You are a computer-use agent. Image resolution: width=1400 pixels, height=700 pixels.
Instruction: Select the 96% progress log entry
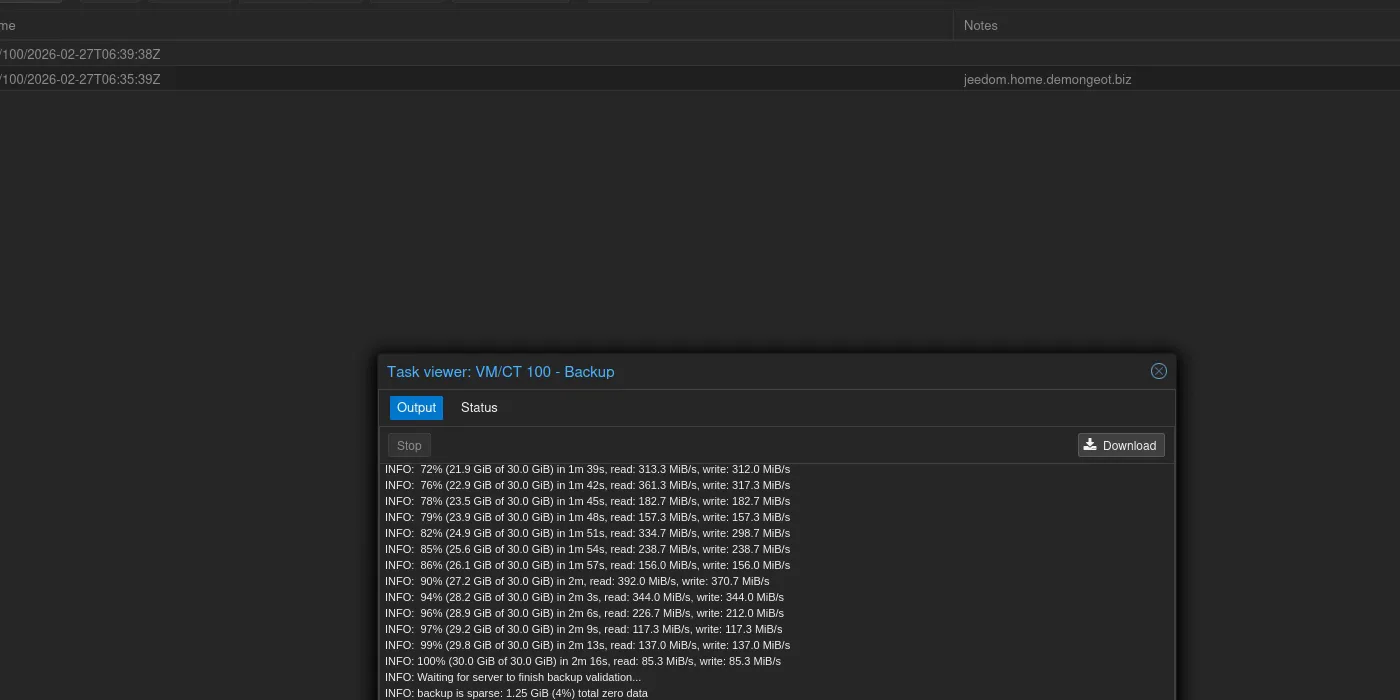click(584, 613)
